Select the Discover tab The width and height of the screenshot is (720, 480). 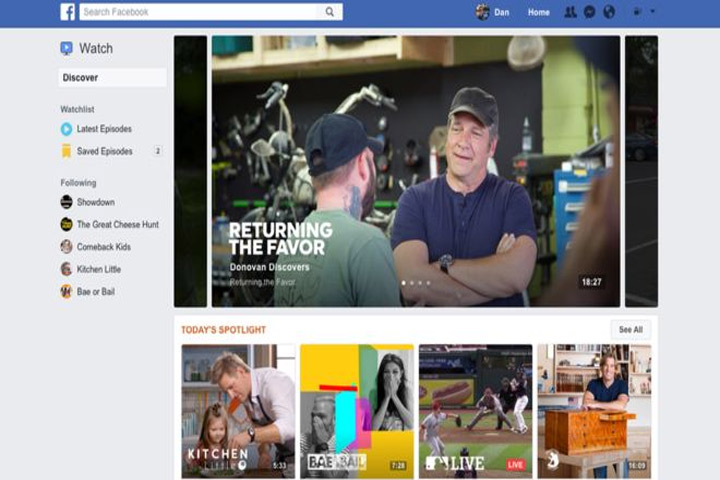(112, 78)
